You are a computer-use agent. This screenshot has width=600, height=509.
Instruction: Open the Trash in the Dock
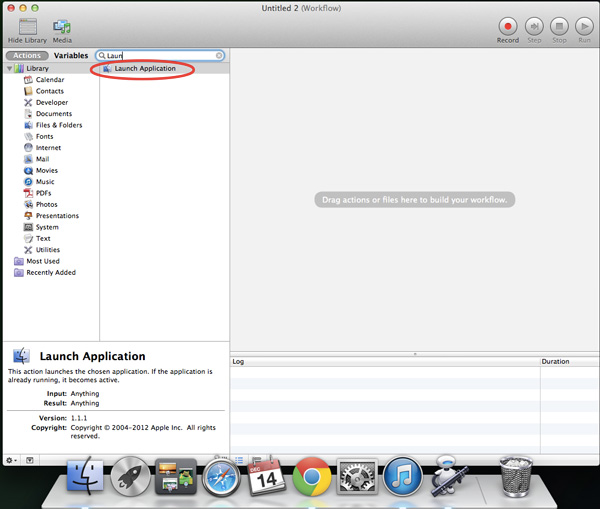[x=516, y=476]
